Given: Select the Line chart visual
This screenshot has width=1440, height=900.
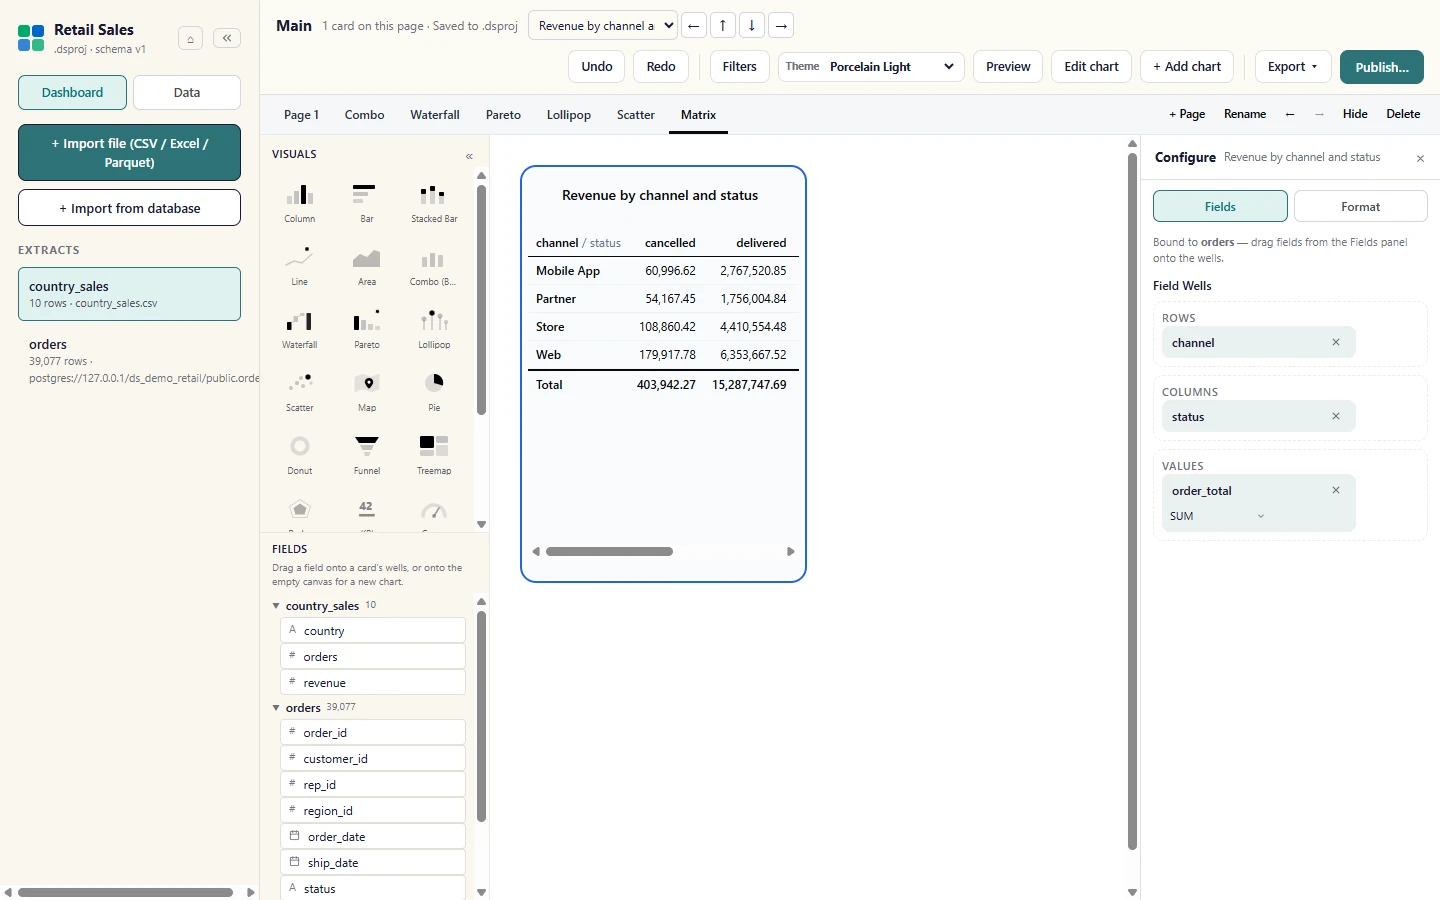Looking at the screenshot, I should pyautogui.click(x=300, y=266).
